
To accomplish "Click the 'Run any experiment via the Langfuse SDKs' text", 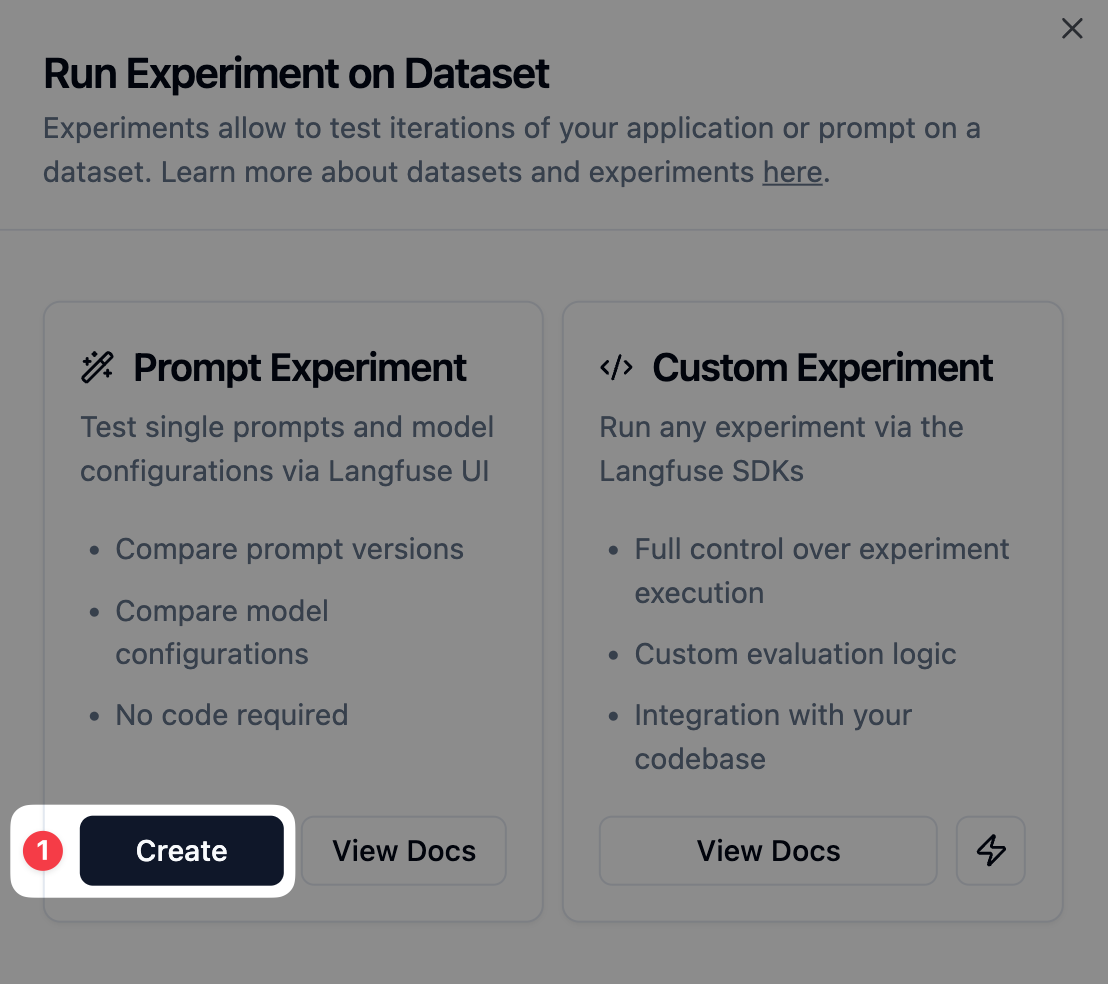I will [x=781, y=448].
